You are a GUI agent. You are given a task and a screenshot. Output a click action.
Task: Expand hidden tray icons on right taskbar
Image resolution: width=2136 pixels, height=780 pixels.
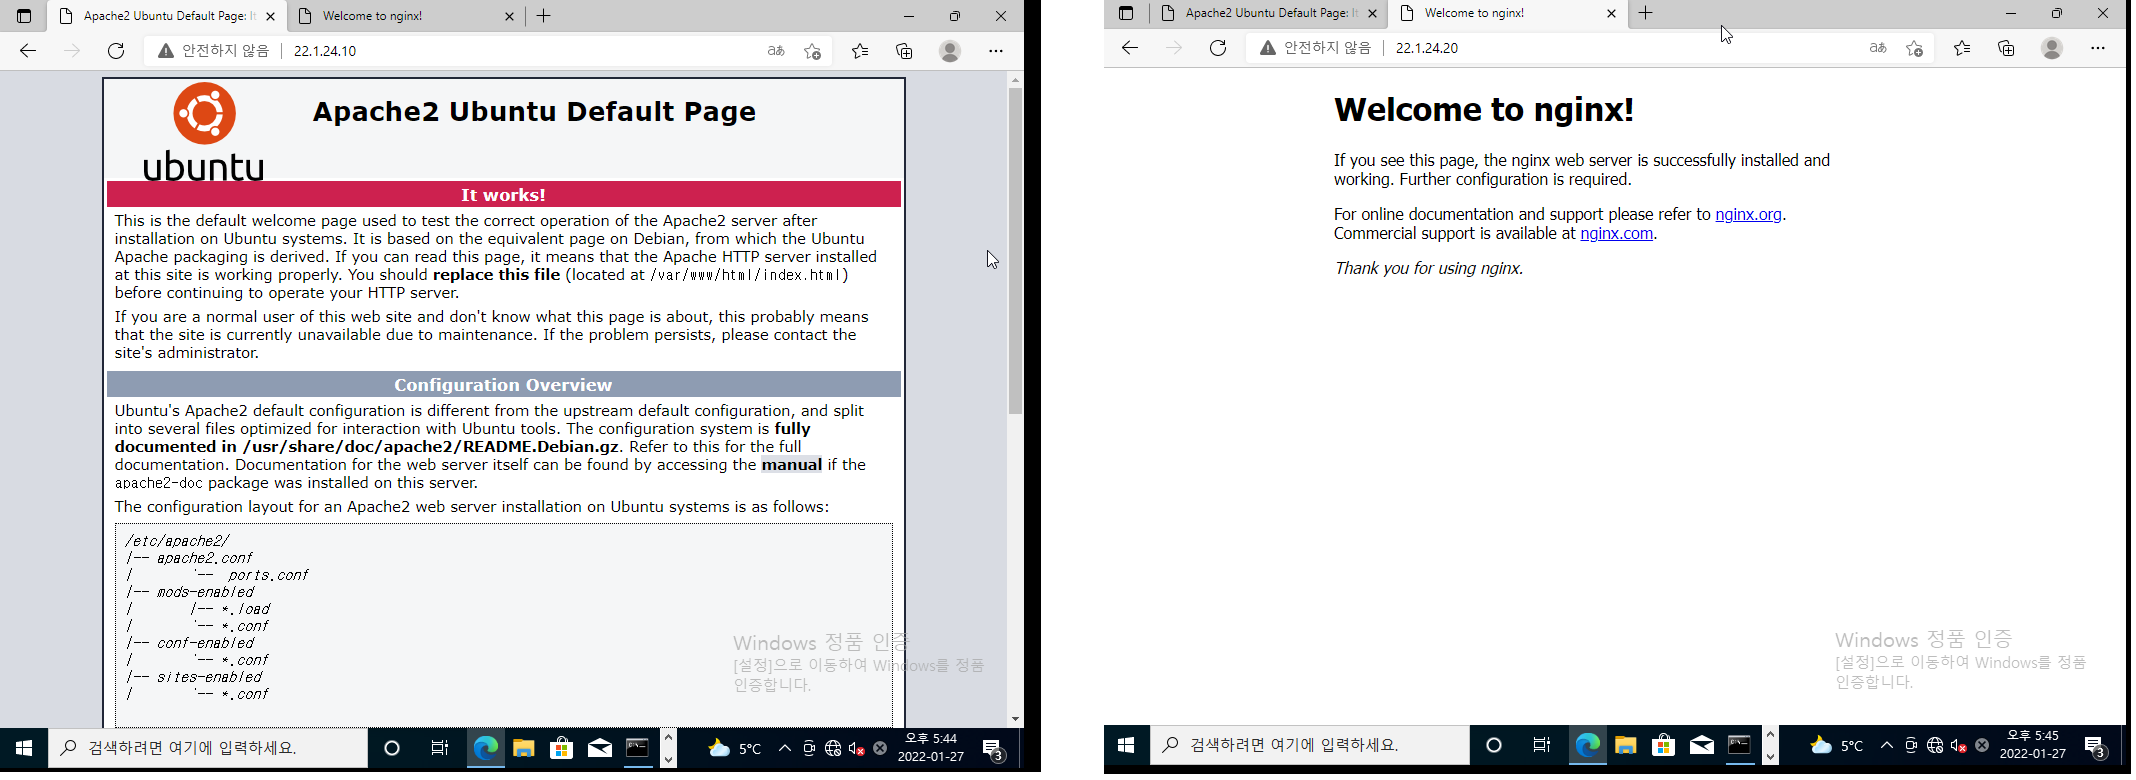pyautogui.click(x=1887, y=745)
